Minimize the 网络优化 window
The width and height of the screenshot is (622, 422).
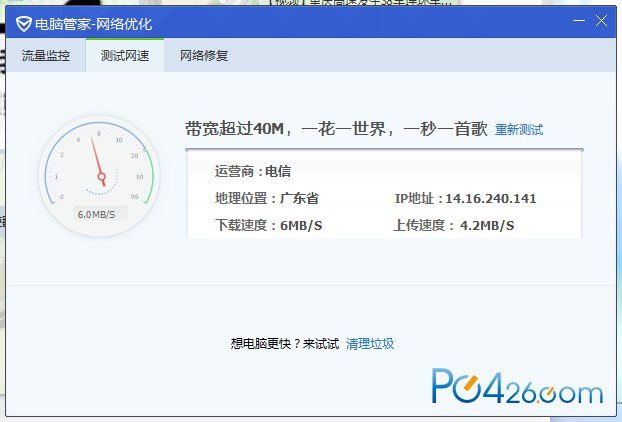coord(579,21)
